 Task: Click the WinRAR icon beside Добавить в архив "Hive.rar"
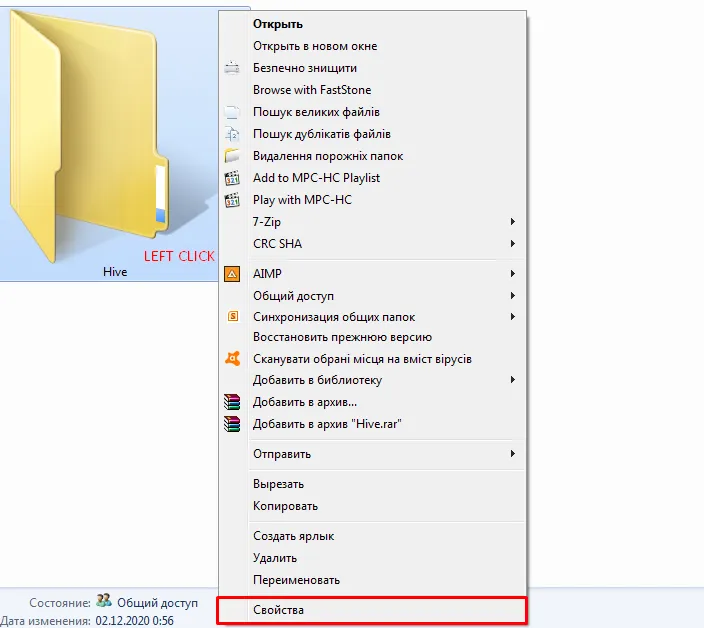(232, 424)
